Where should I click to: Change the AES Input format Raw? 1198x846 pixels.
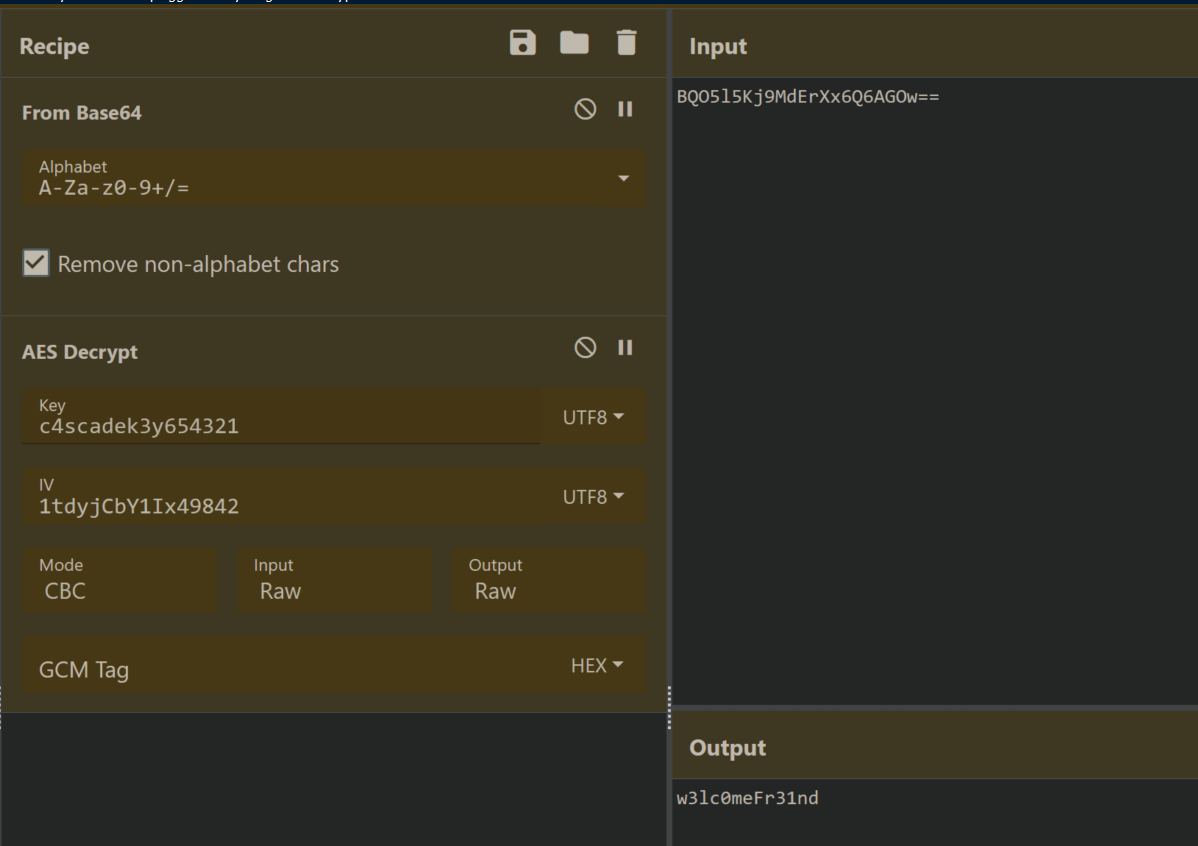(334, 580)
